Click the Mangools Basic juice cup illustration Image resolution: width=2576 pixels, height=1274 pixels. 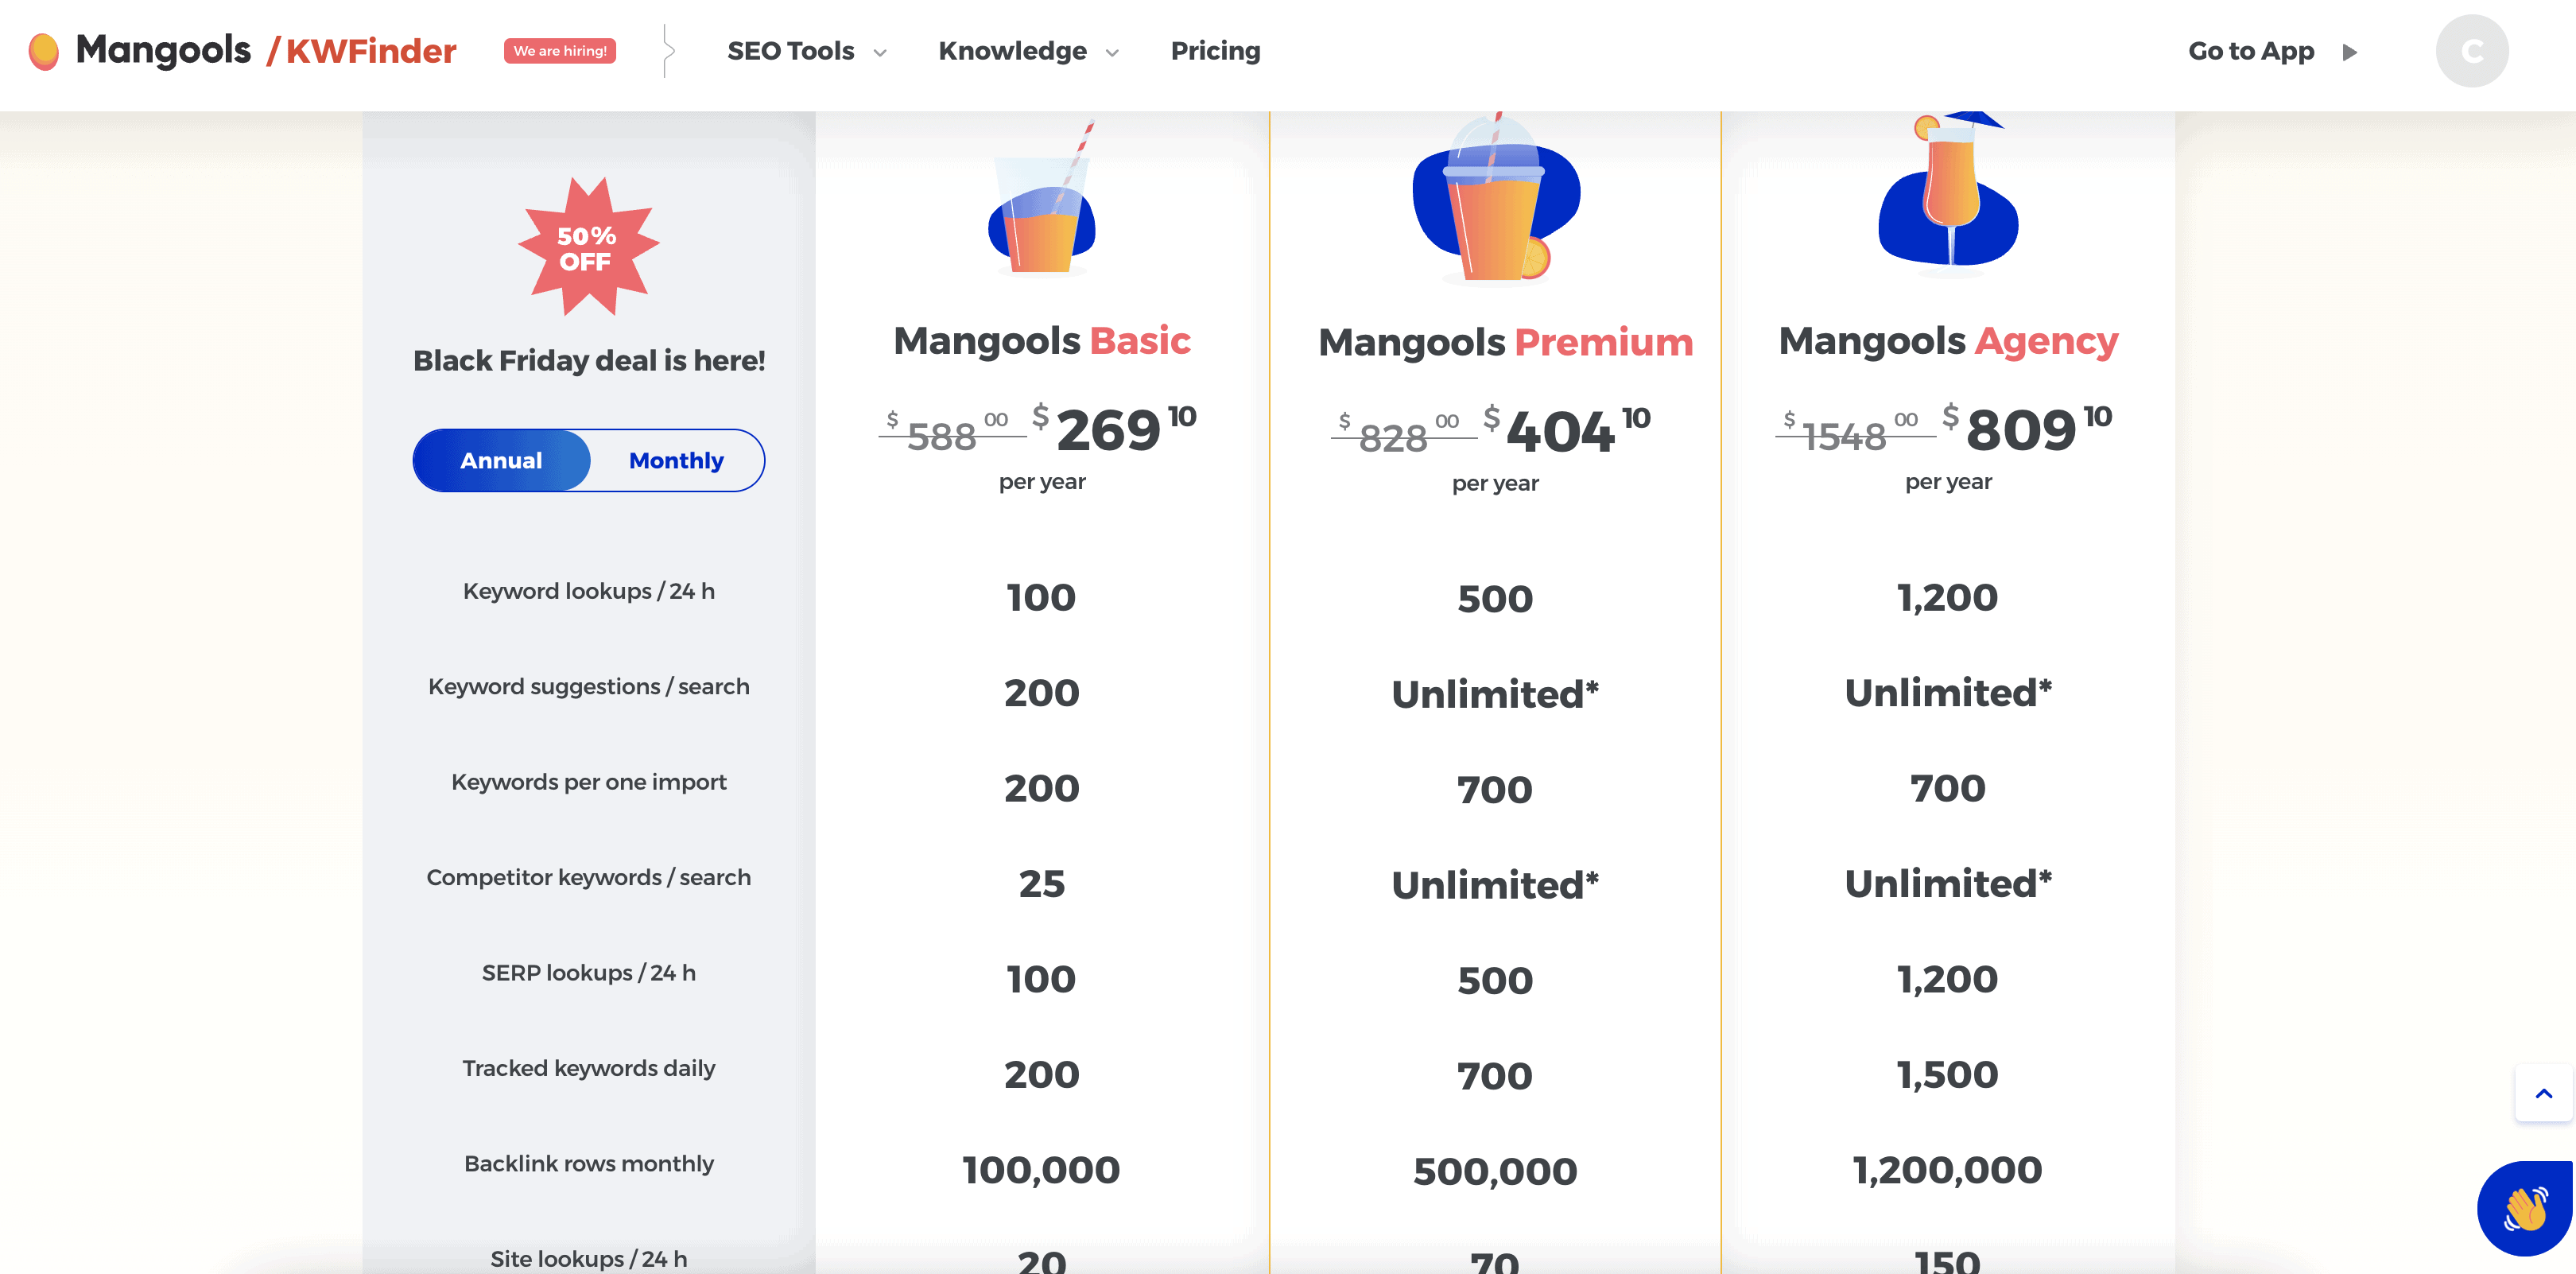tap(1042, 197)
